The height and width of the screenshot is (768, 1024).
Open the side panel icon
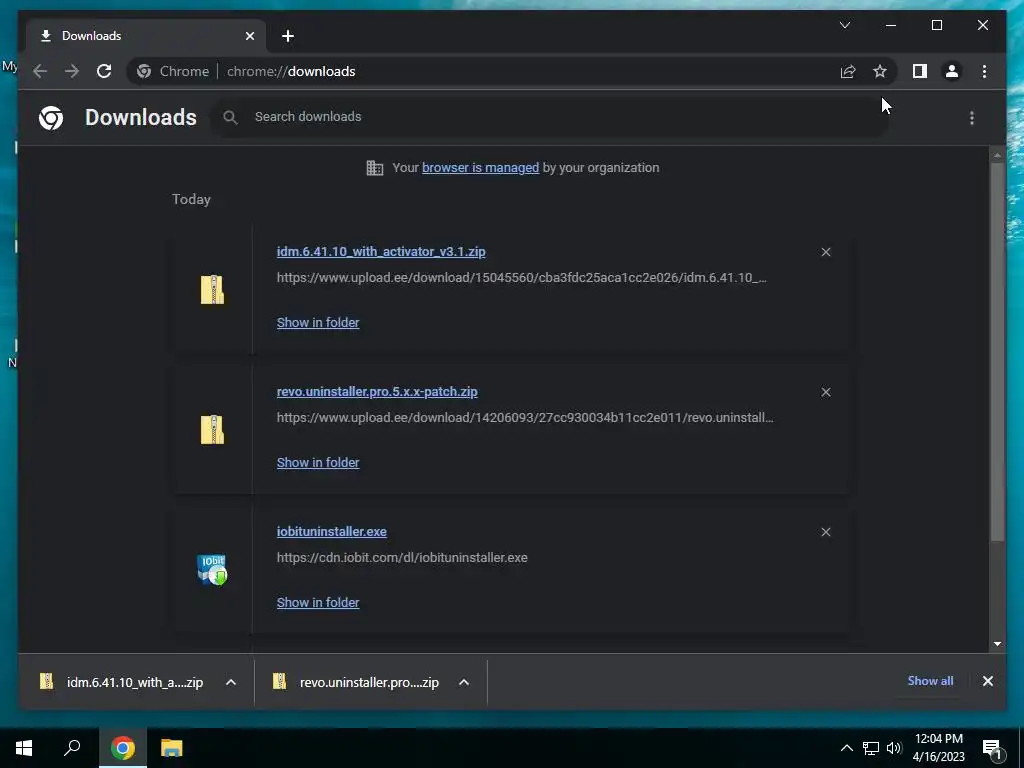(x=920, y=71)
